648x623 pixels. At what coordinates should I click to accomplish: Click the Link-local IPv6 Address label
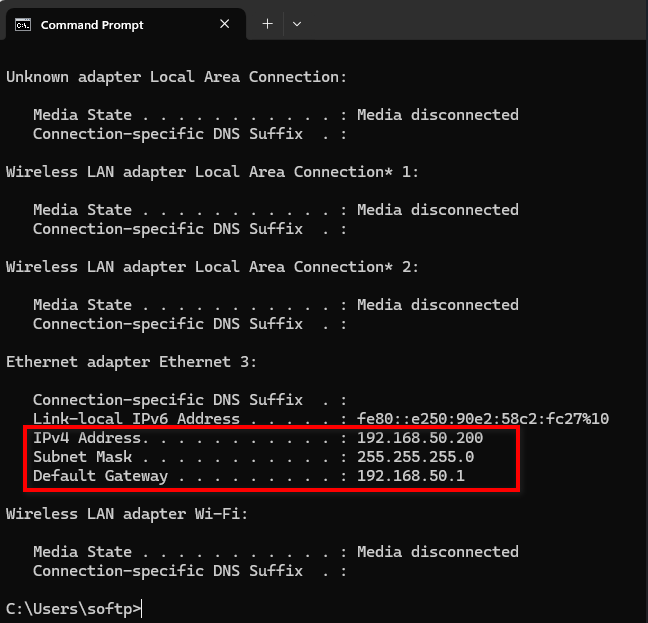point(136,419)
